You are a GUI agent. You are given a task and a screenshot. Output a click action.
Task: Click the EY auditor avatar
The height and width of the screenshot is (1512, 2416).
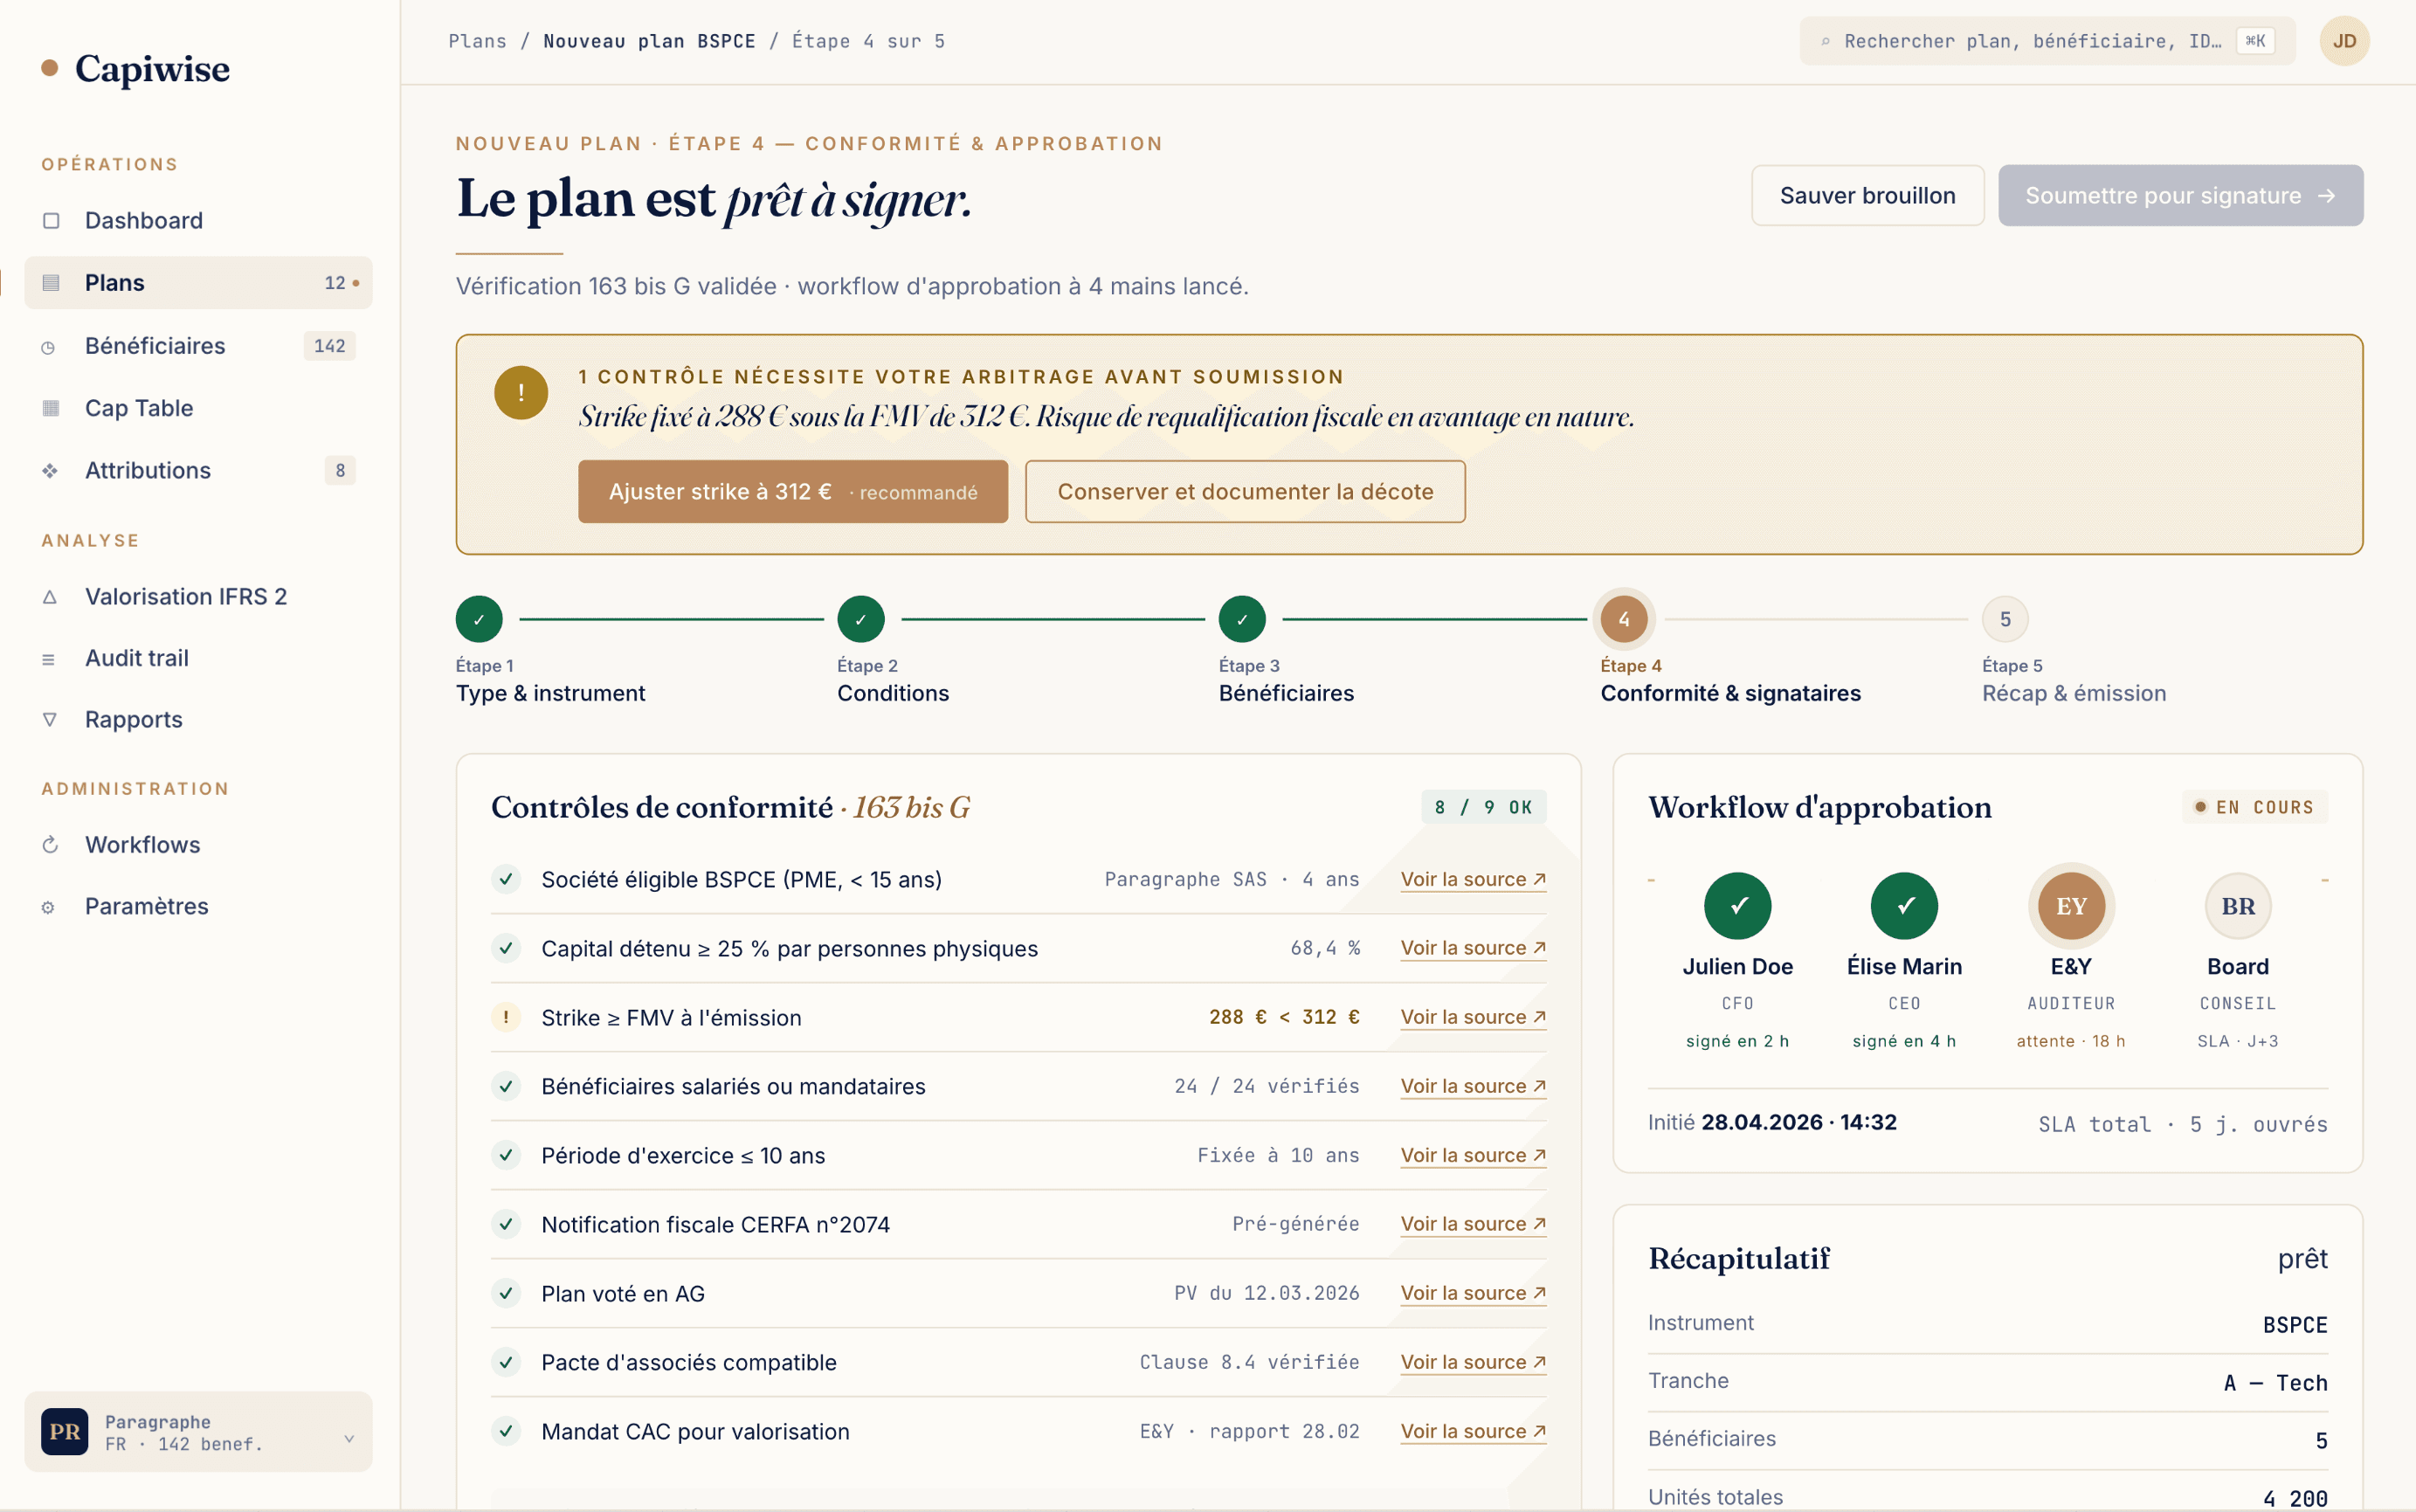pyautogui.click(x=2071, y=906)
